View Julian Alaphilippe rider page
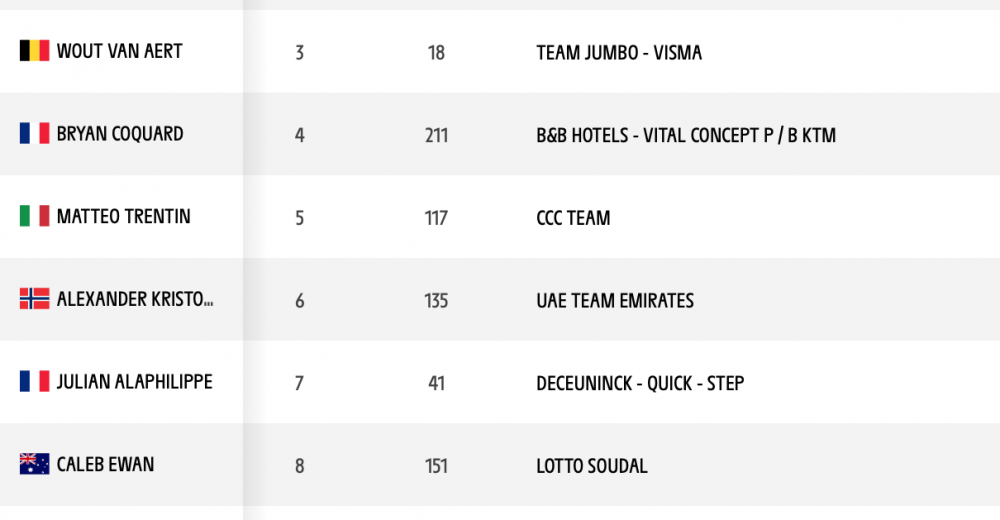This screenshot has height=520, width=1000. (135, 382)
